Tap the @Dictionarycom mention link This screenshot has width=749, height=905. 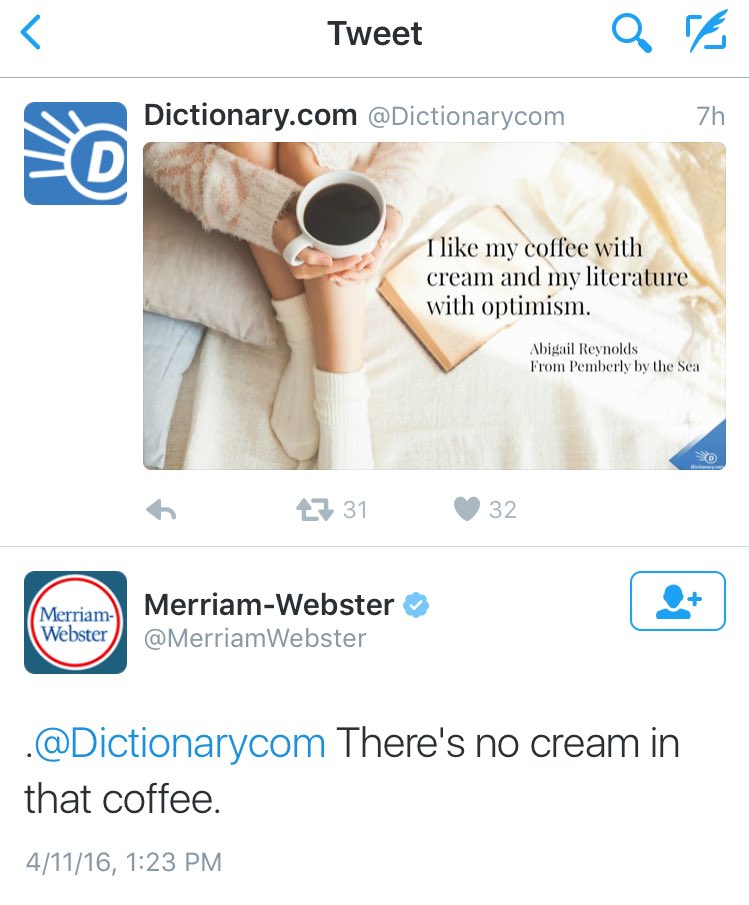179,743
